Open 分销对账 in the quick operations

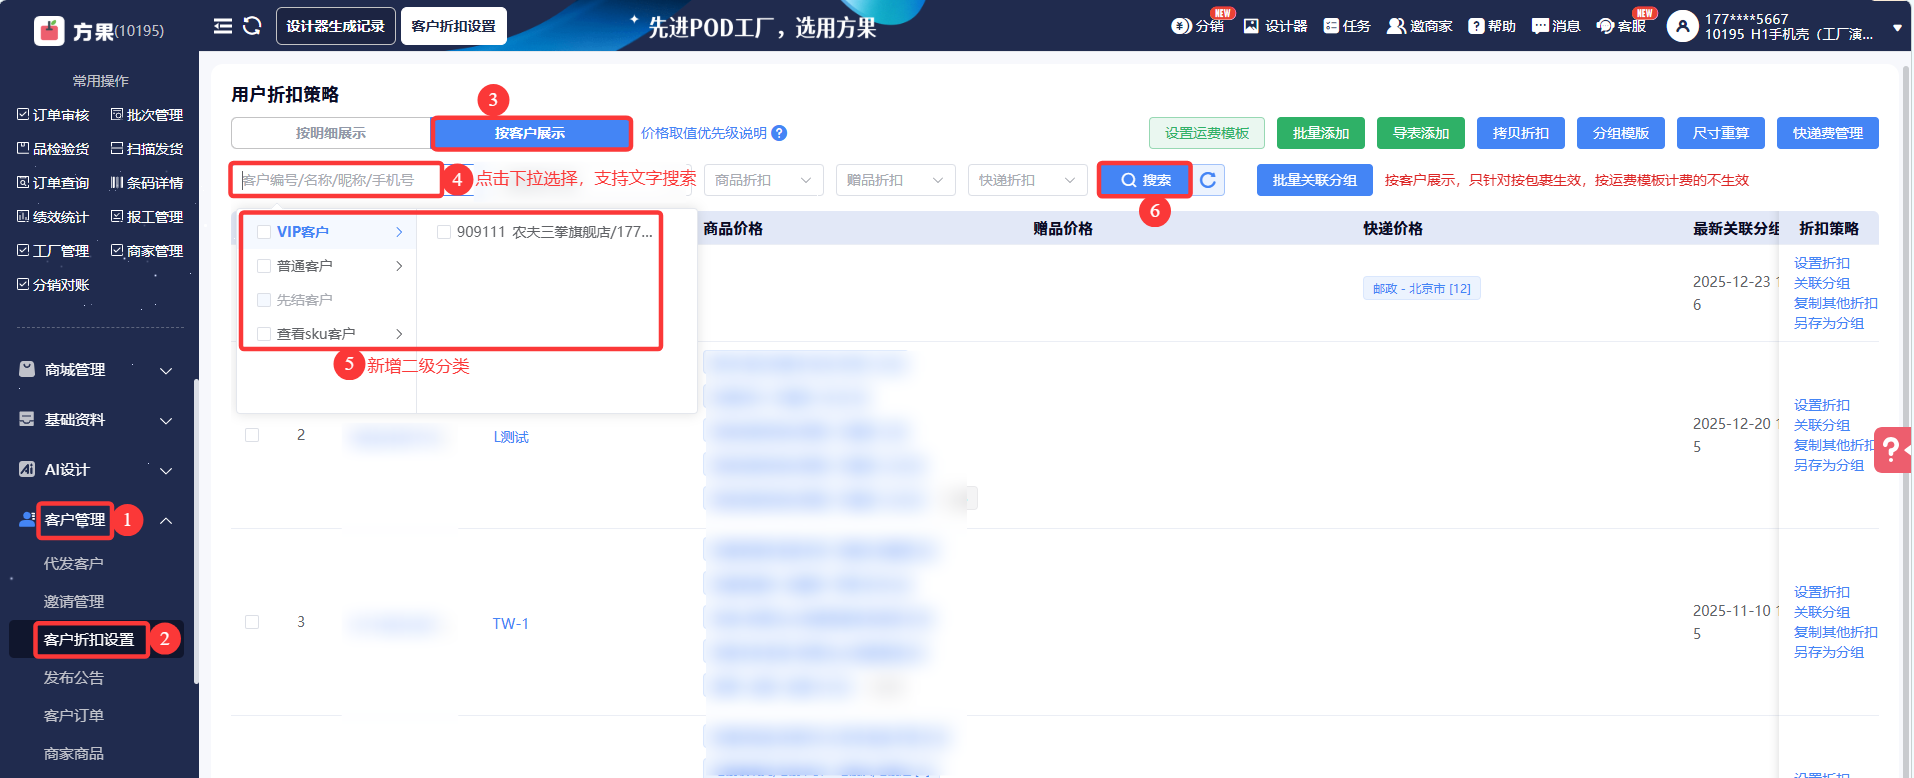(54, 285)
